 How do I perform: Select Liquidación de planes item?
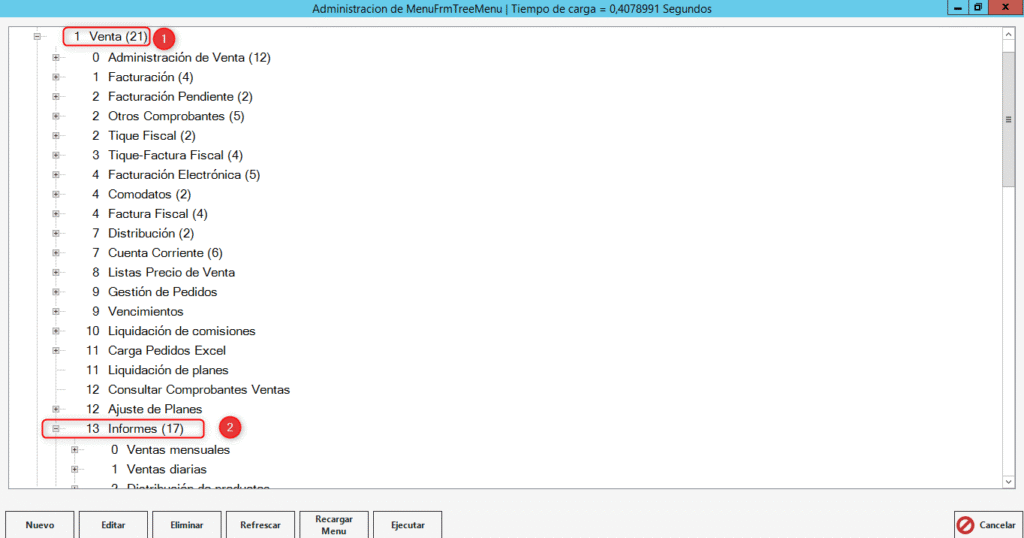pos(167,370)
